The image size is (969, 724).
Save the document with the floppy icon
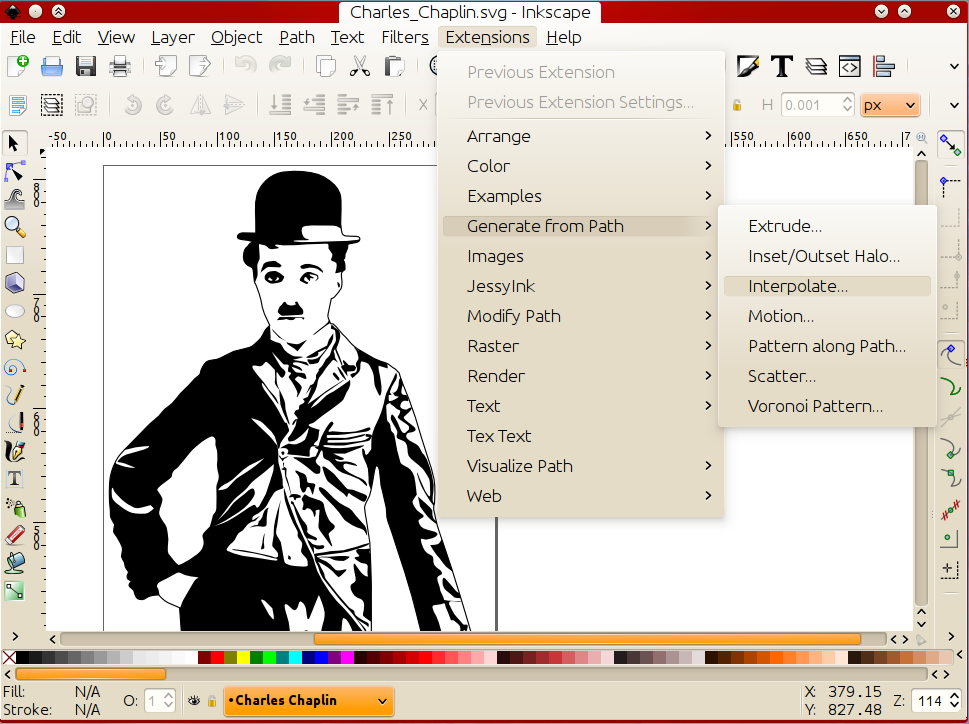85,66
